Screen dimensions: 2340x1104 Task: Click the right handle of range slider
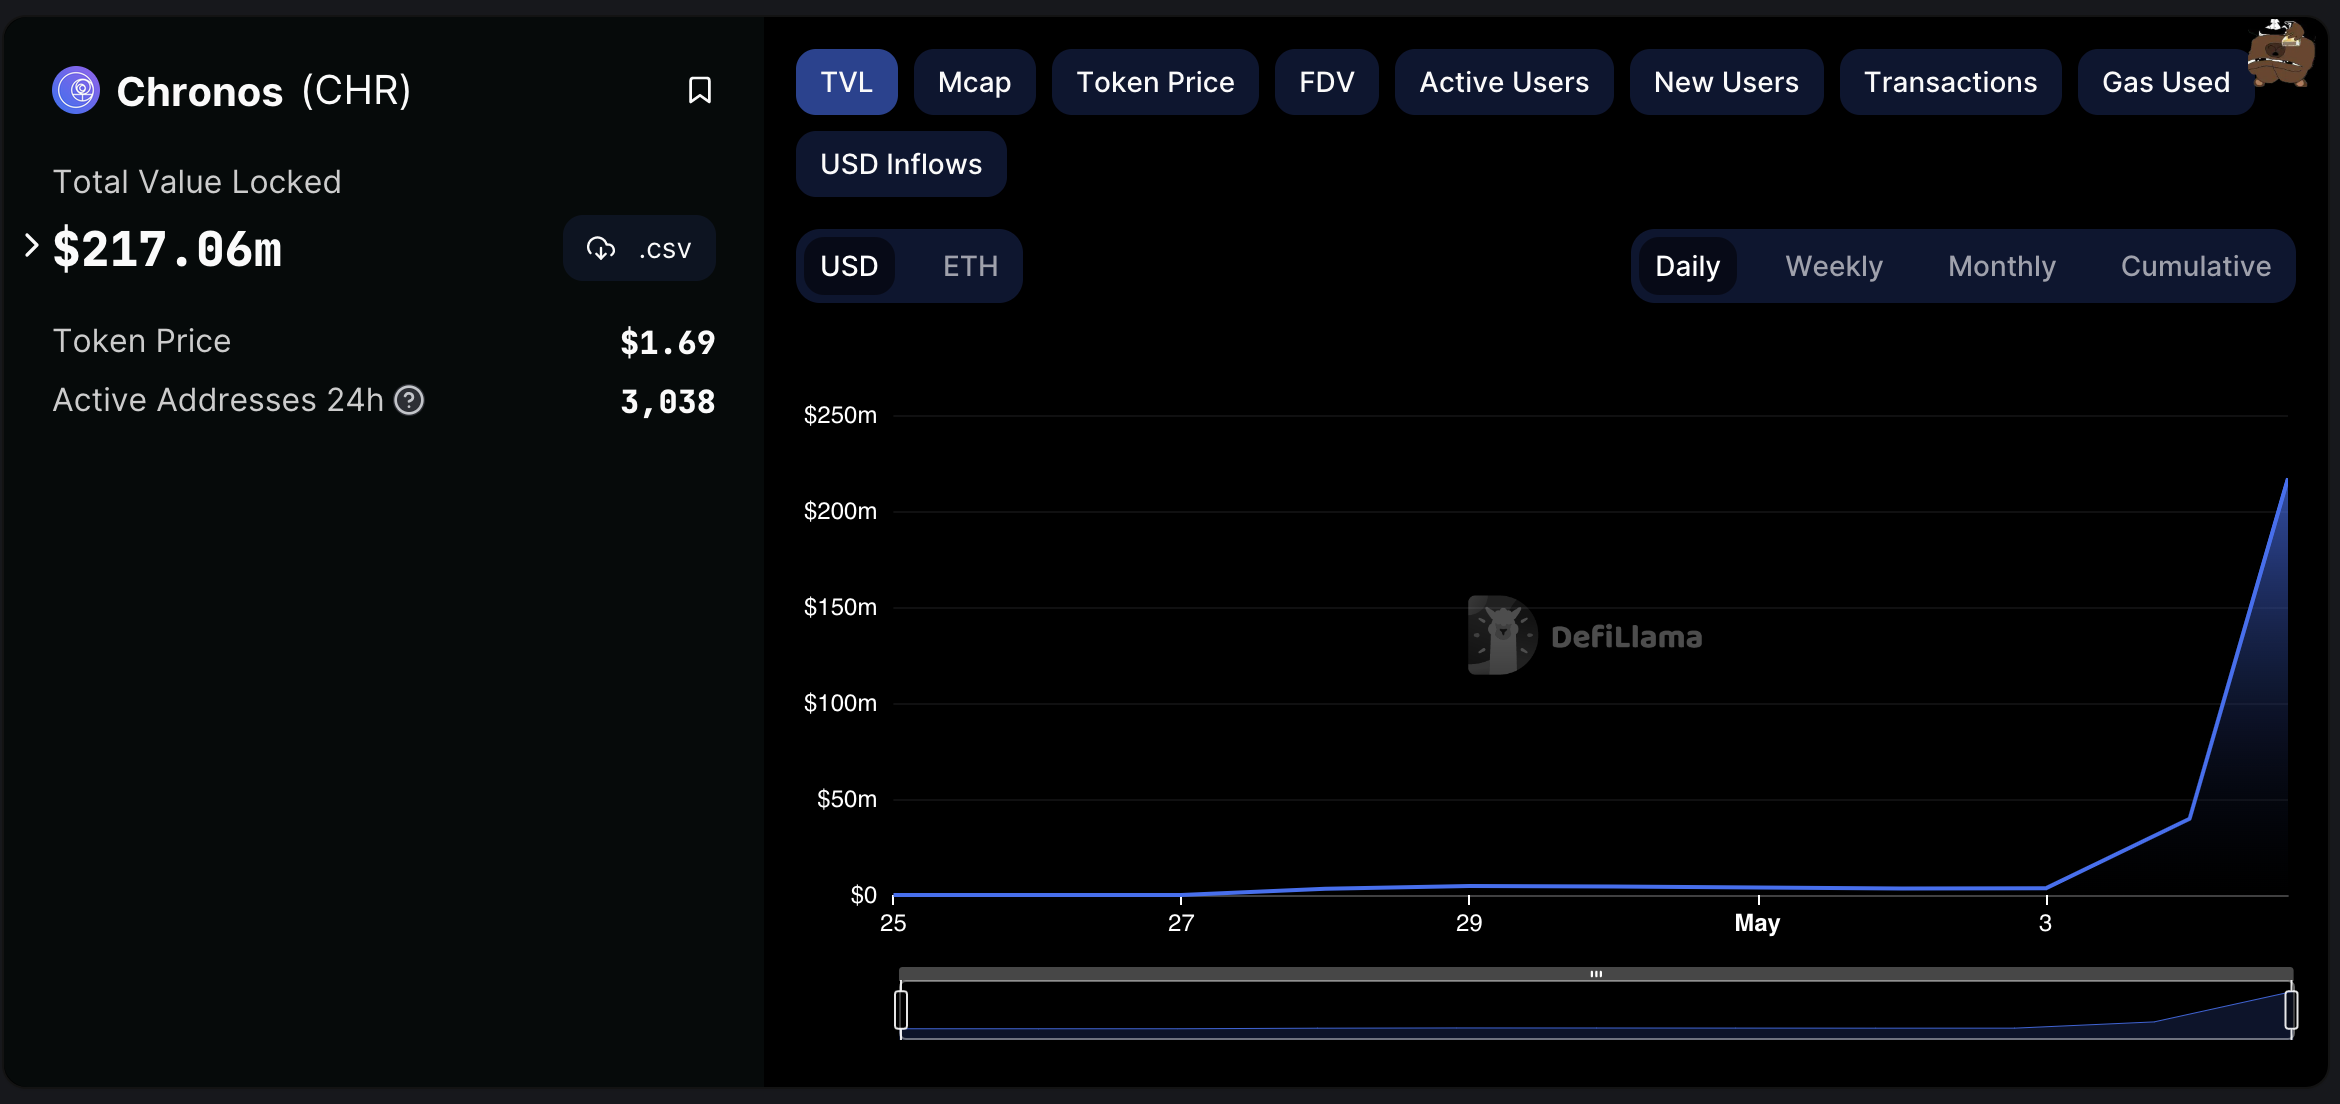coord(2291,1009)
